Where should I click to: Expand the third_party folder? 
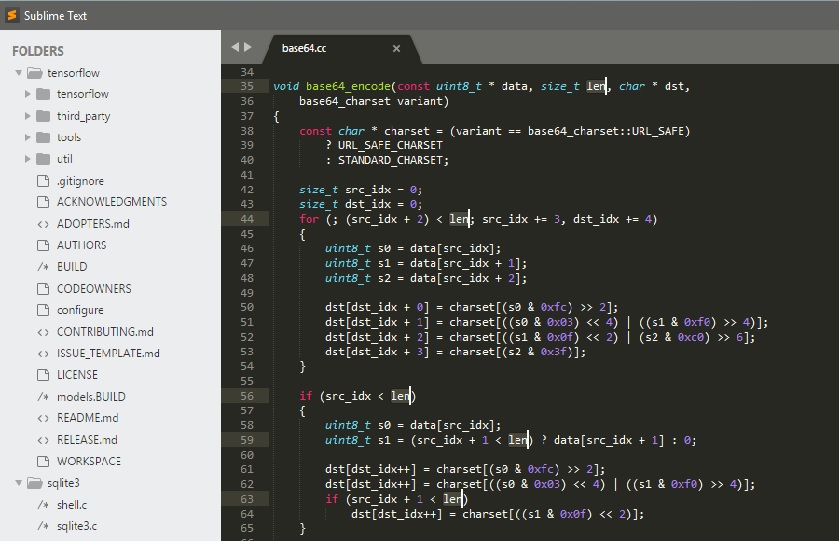pos(28,116)
